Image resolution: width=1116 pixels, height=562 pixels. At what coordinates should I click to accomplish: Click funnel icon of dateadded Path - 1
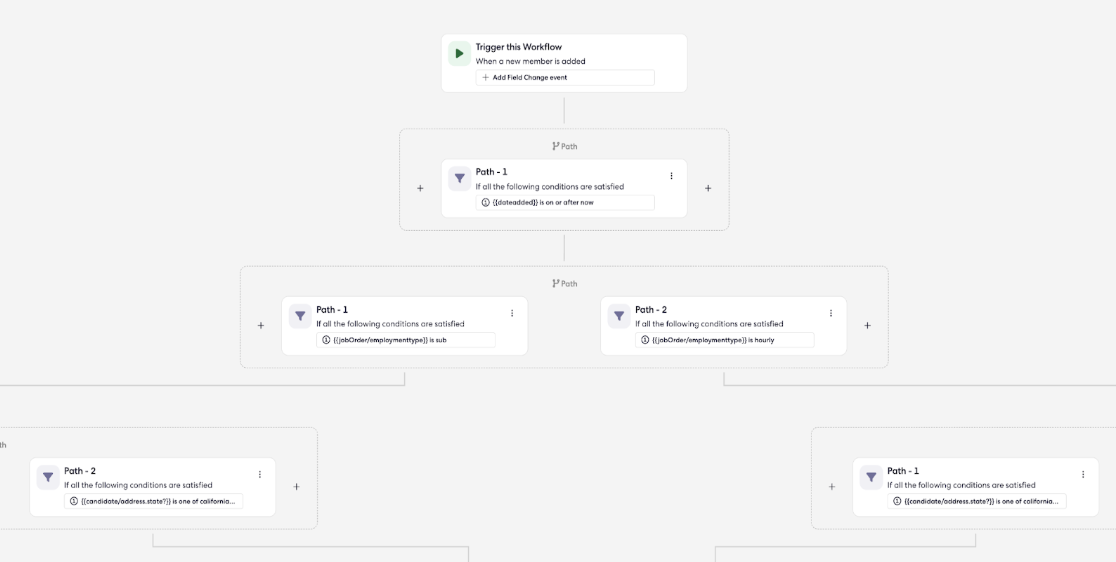(x=459, y=179)
